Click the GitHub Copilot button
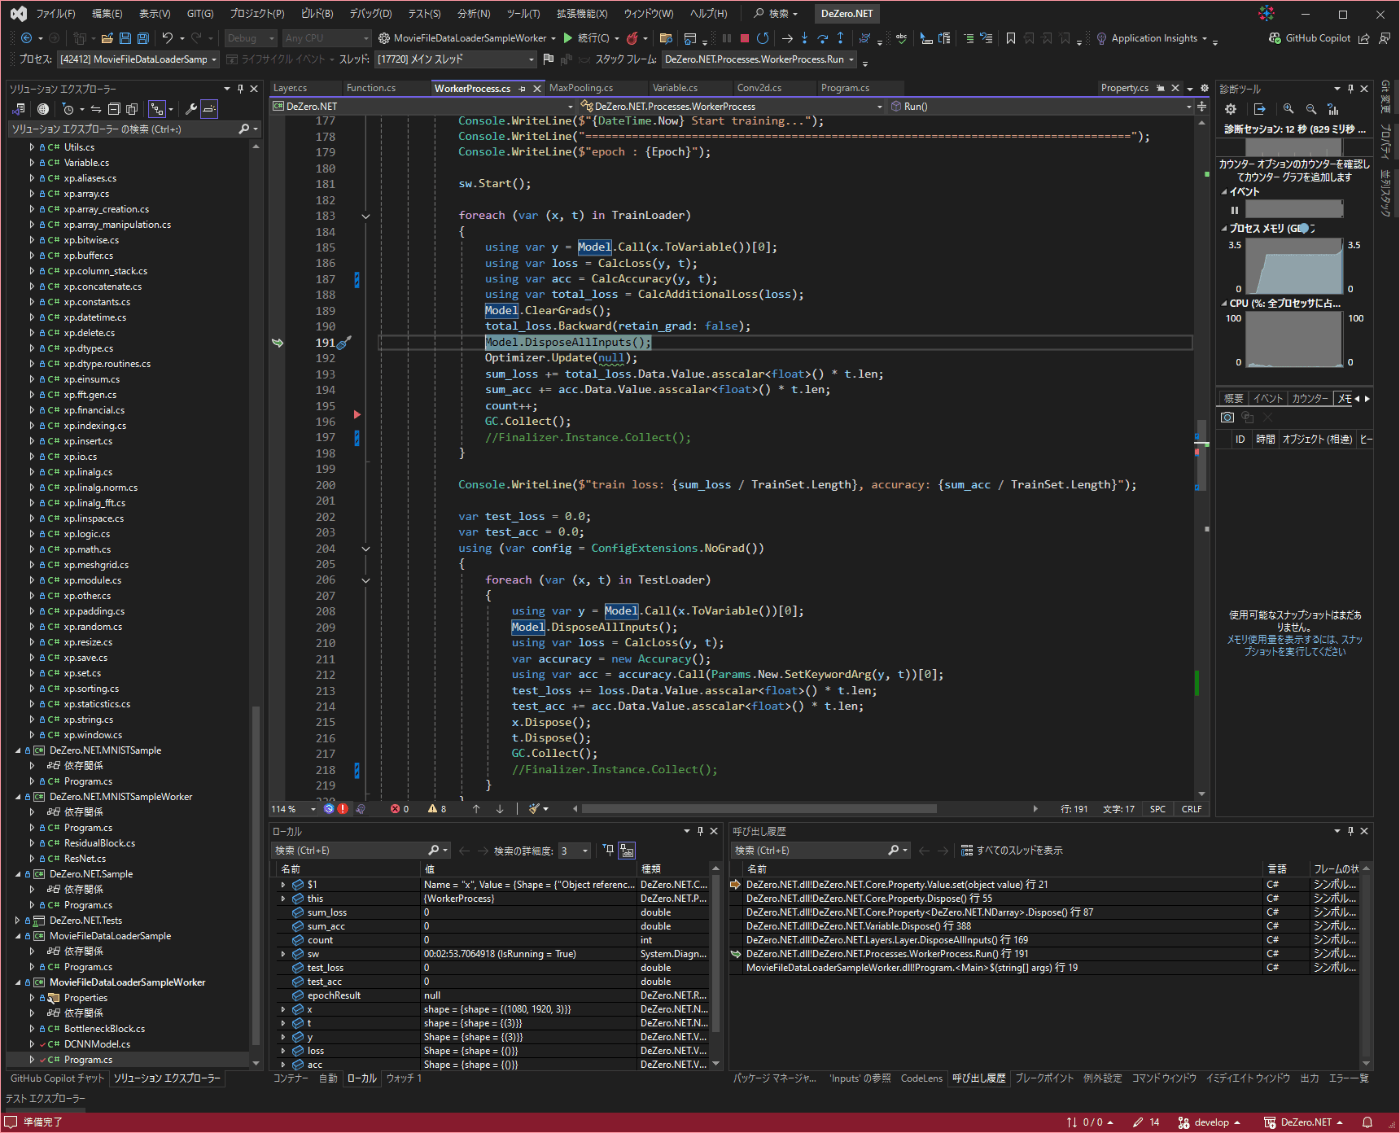This screenshot has height=1133, width=1400. pos(1309,38)
